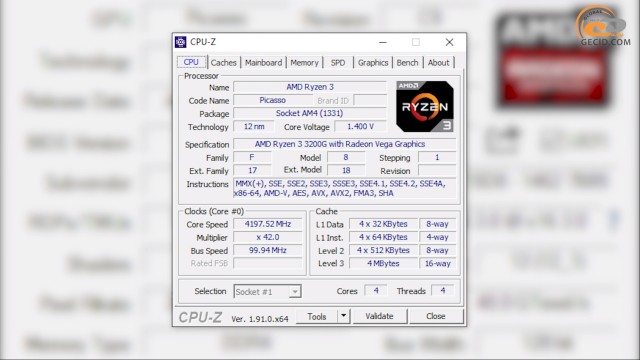640x360 pixels.
Task: Click the Ext. Model value 18
Action: [x=346, y=170]
